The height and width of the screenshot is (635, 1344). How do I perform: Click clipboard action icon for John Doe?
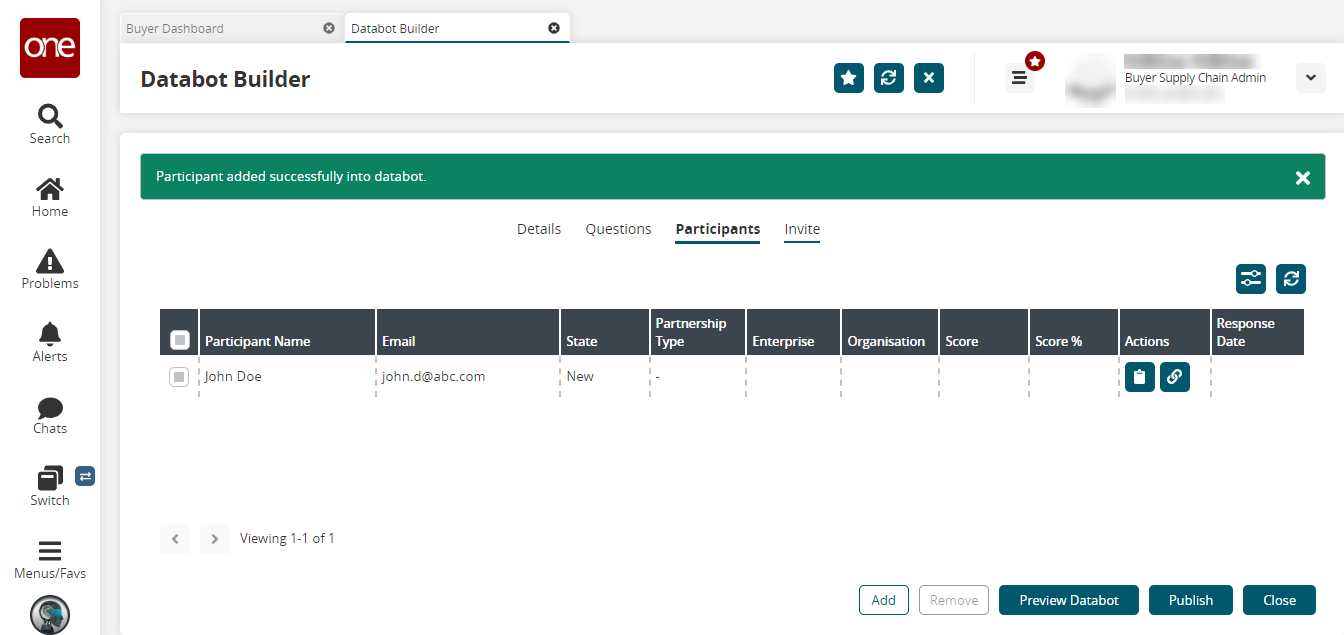tap(1140, 377)
